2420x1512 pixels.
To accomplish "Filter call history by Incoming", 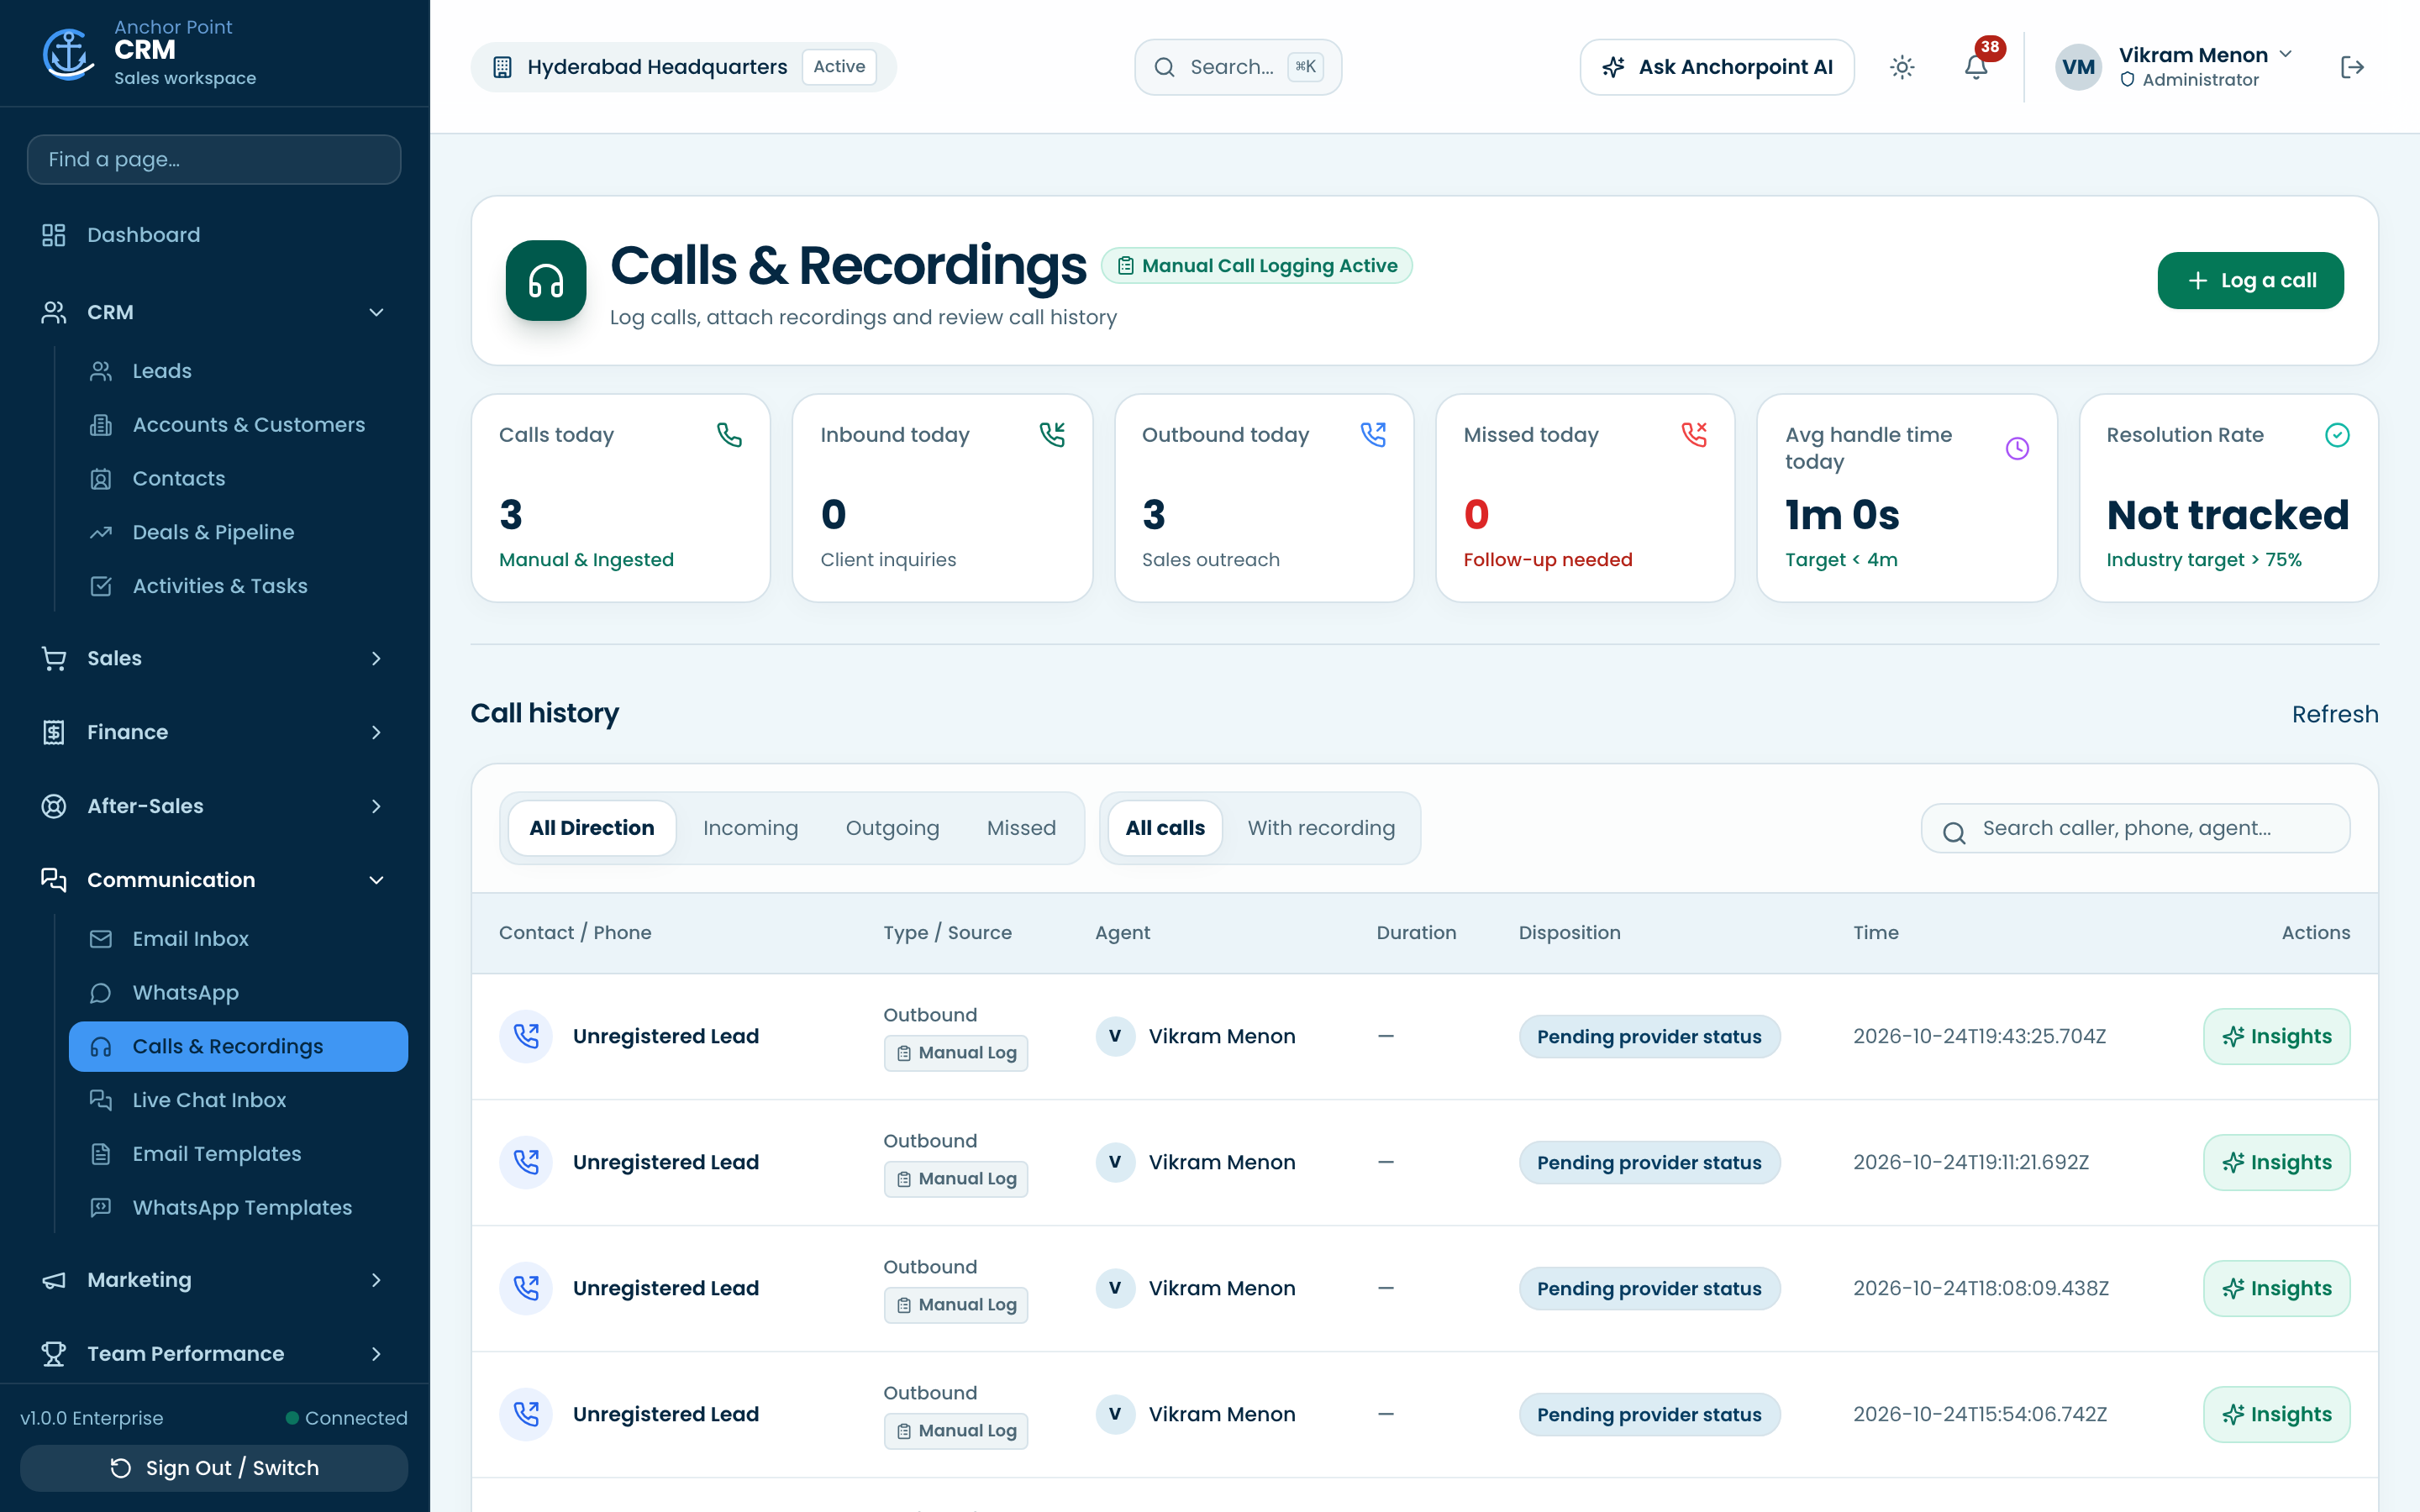I will point(750,828).
